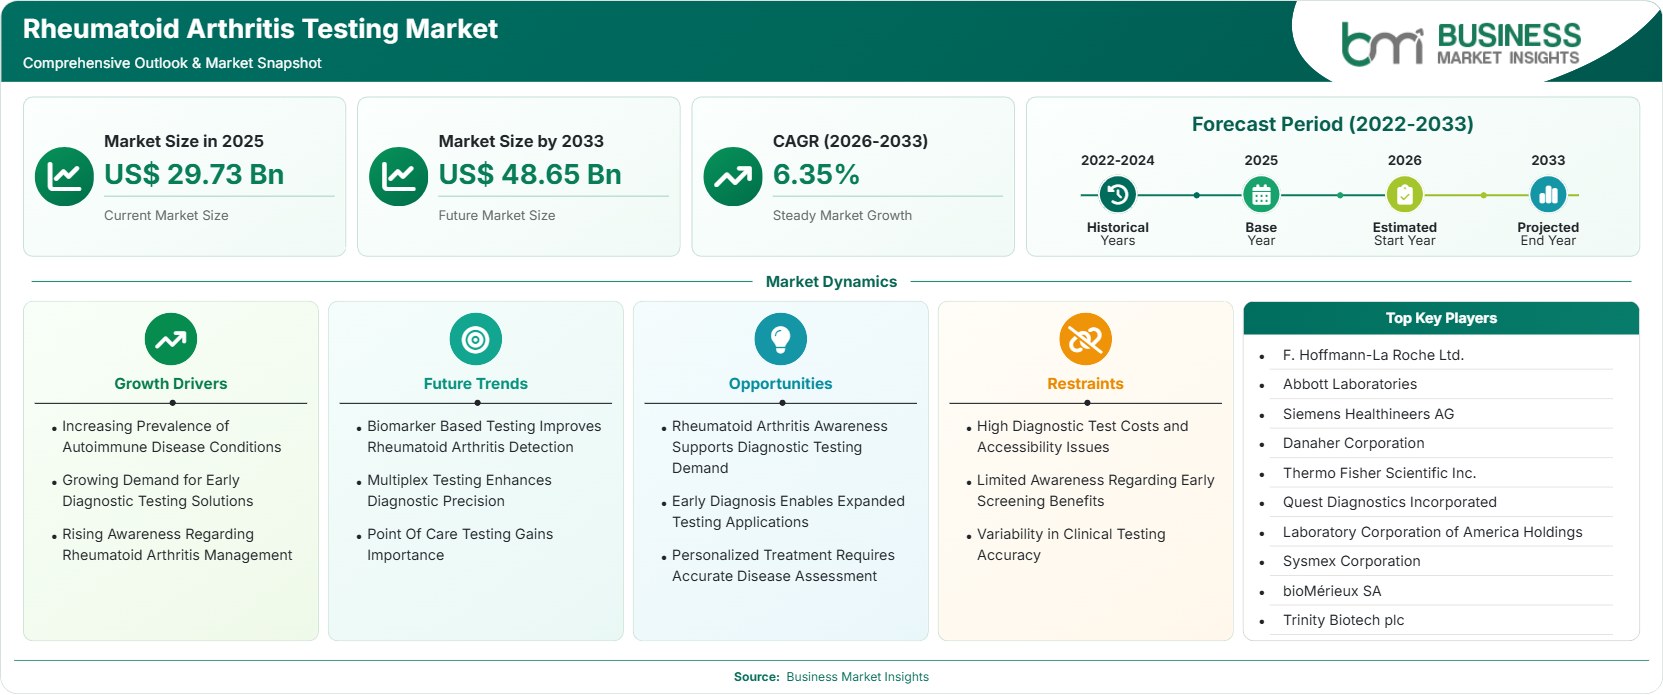Click the bmi Business Market Insights logo
Screen dimensions: 1663x695
click(1461, 43)
